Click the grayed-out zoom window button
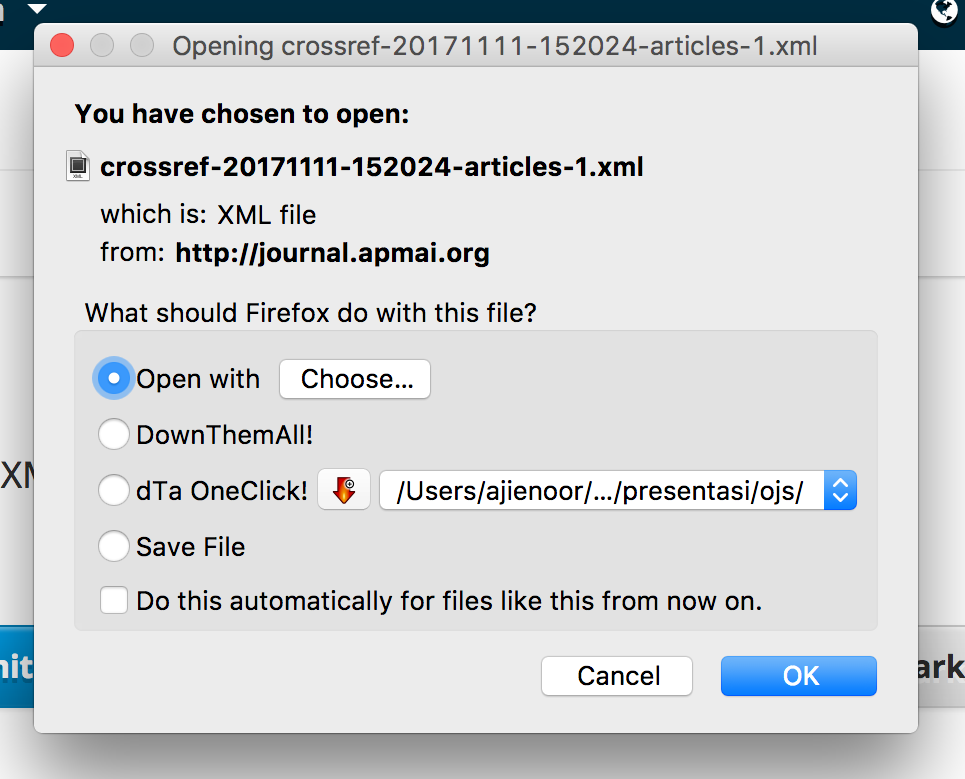This screenshot has height=779, width=965. click(142, 46)
